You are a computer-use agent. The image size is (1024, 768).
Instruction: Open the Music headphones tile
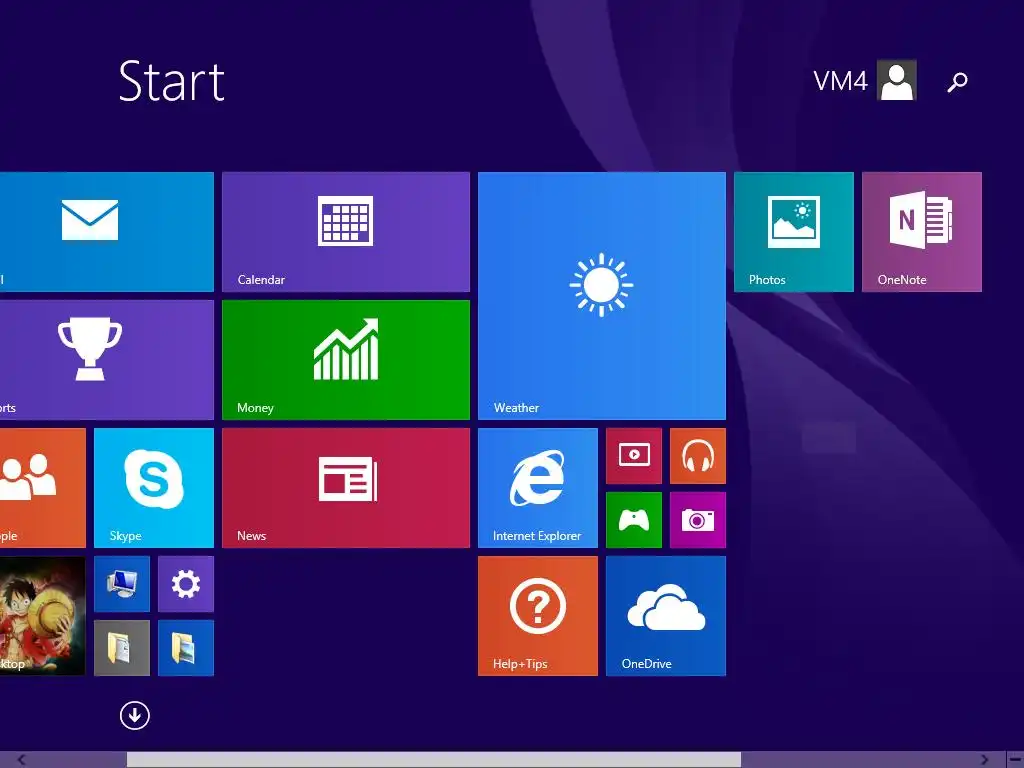[x=697, y=456]
